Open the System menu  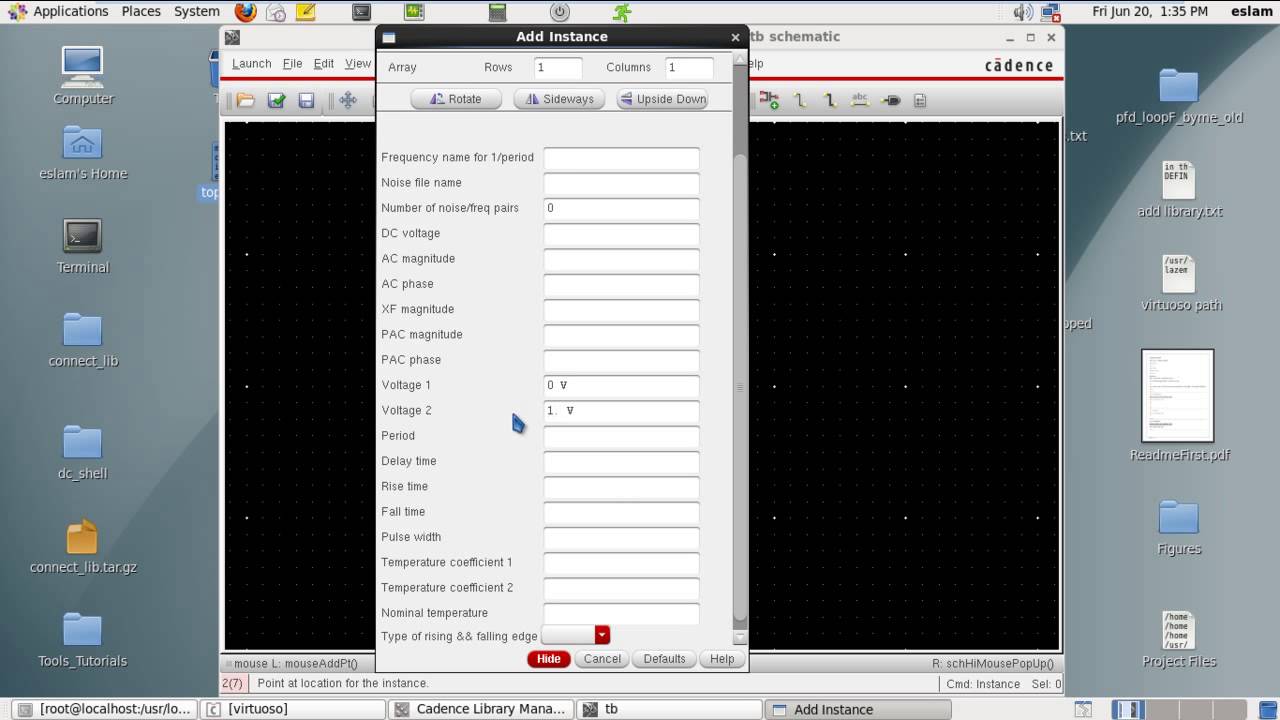(197, 11)
